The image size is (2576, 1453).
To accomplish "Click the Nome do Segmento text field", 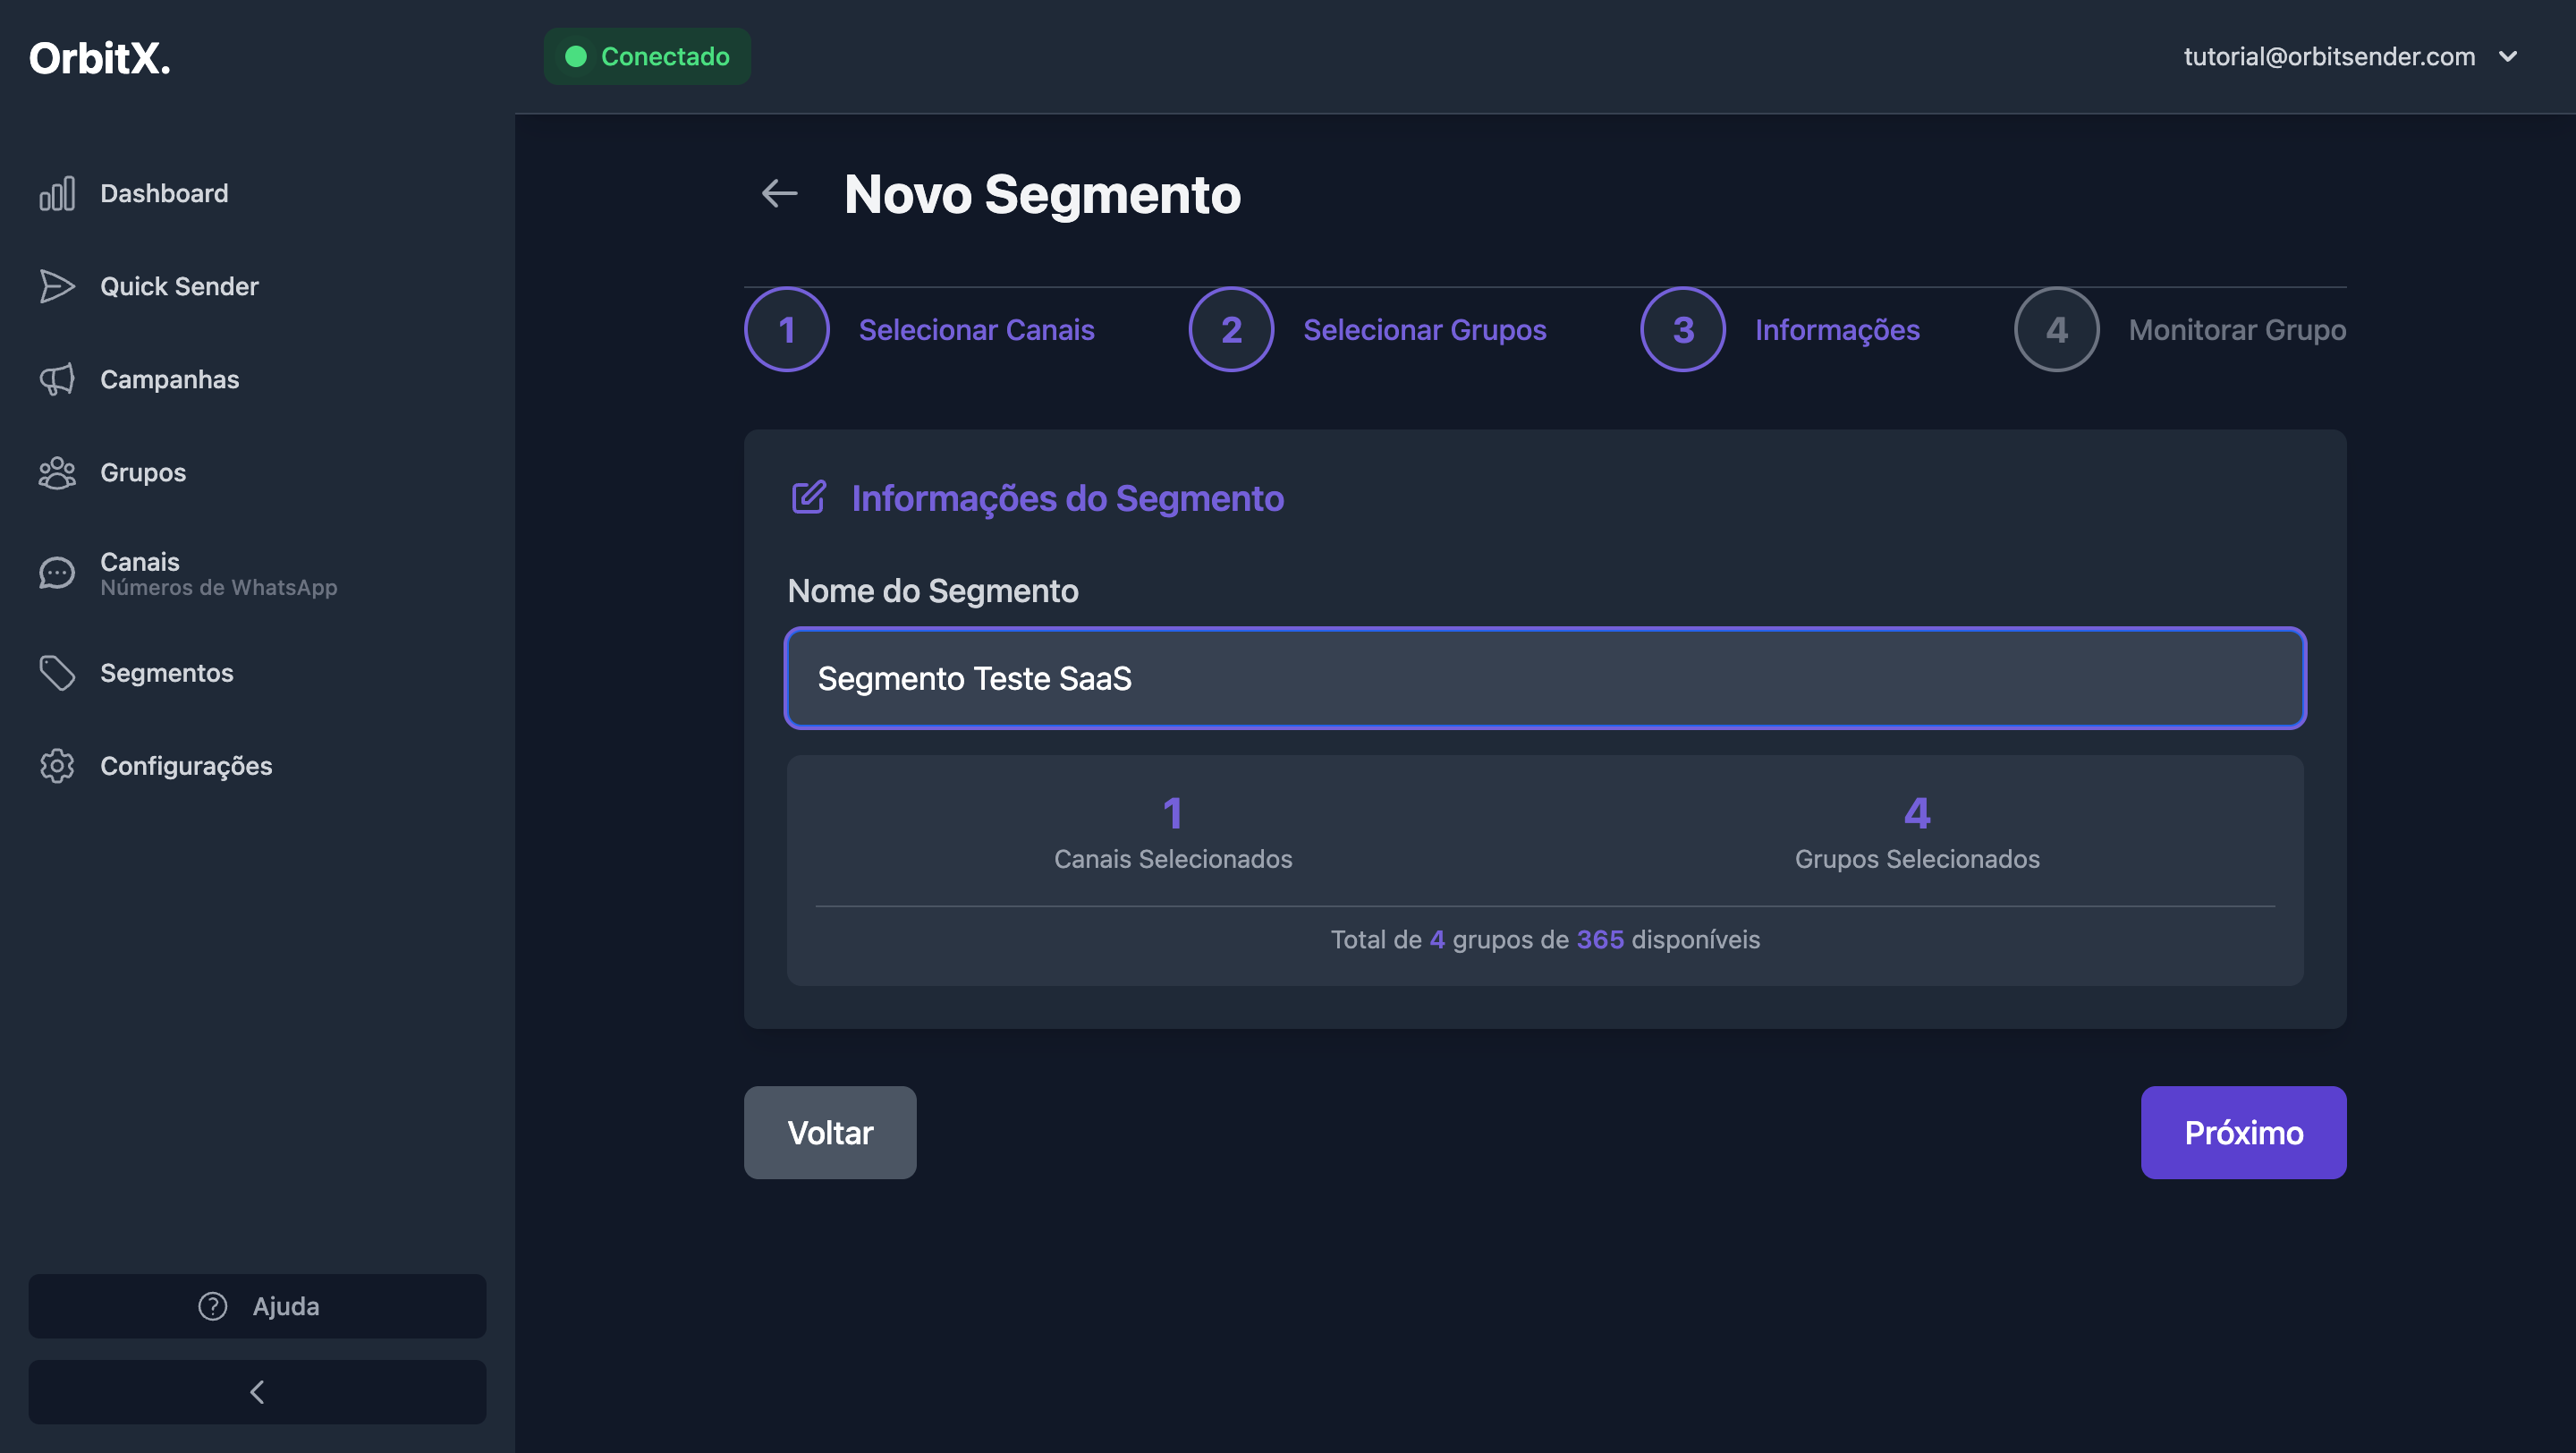I will click(1544, 679).
